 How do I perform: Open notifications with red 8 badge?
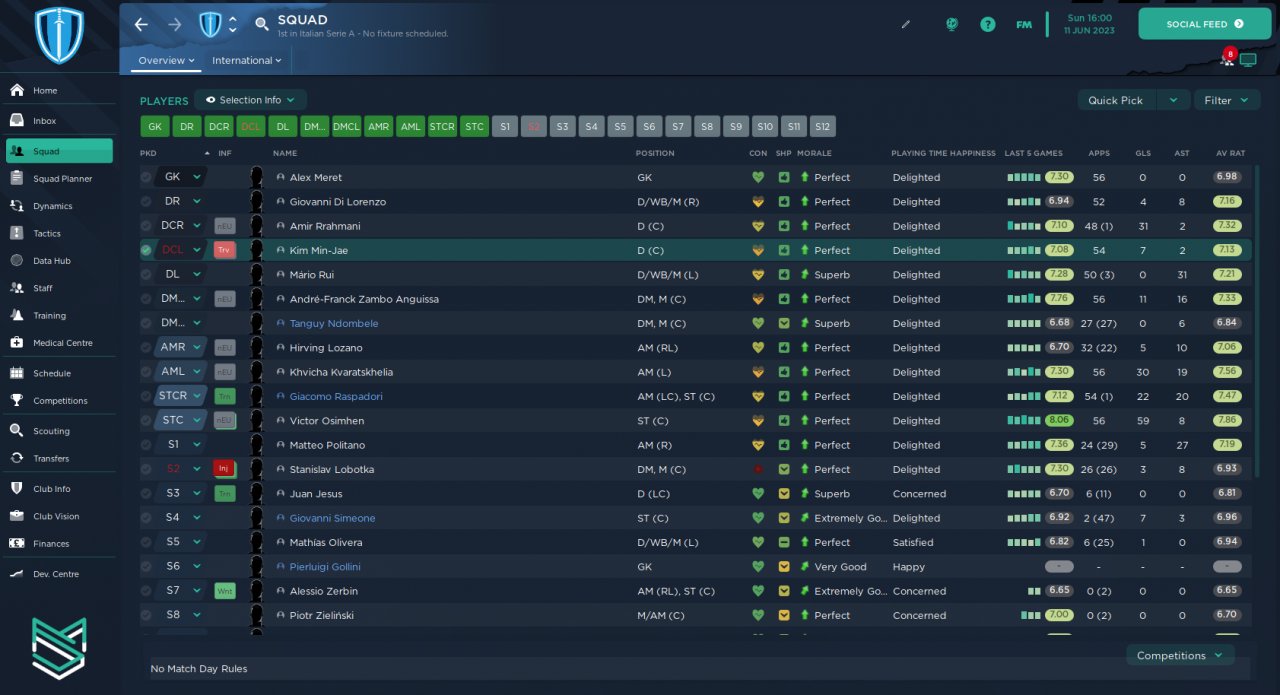tap(1227, 57)
